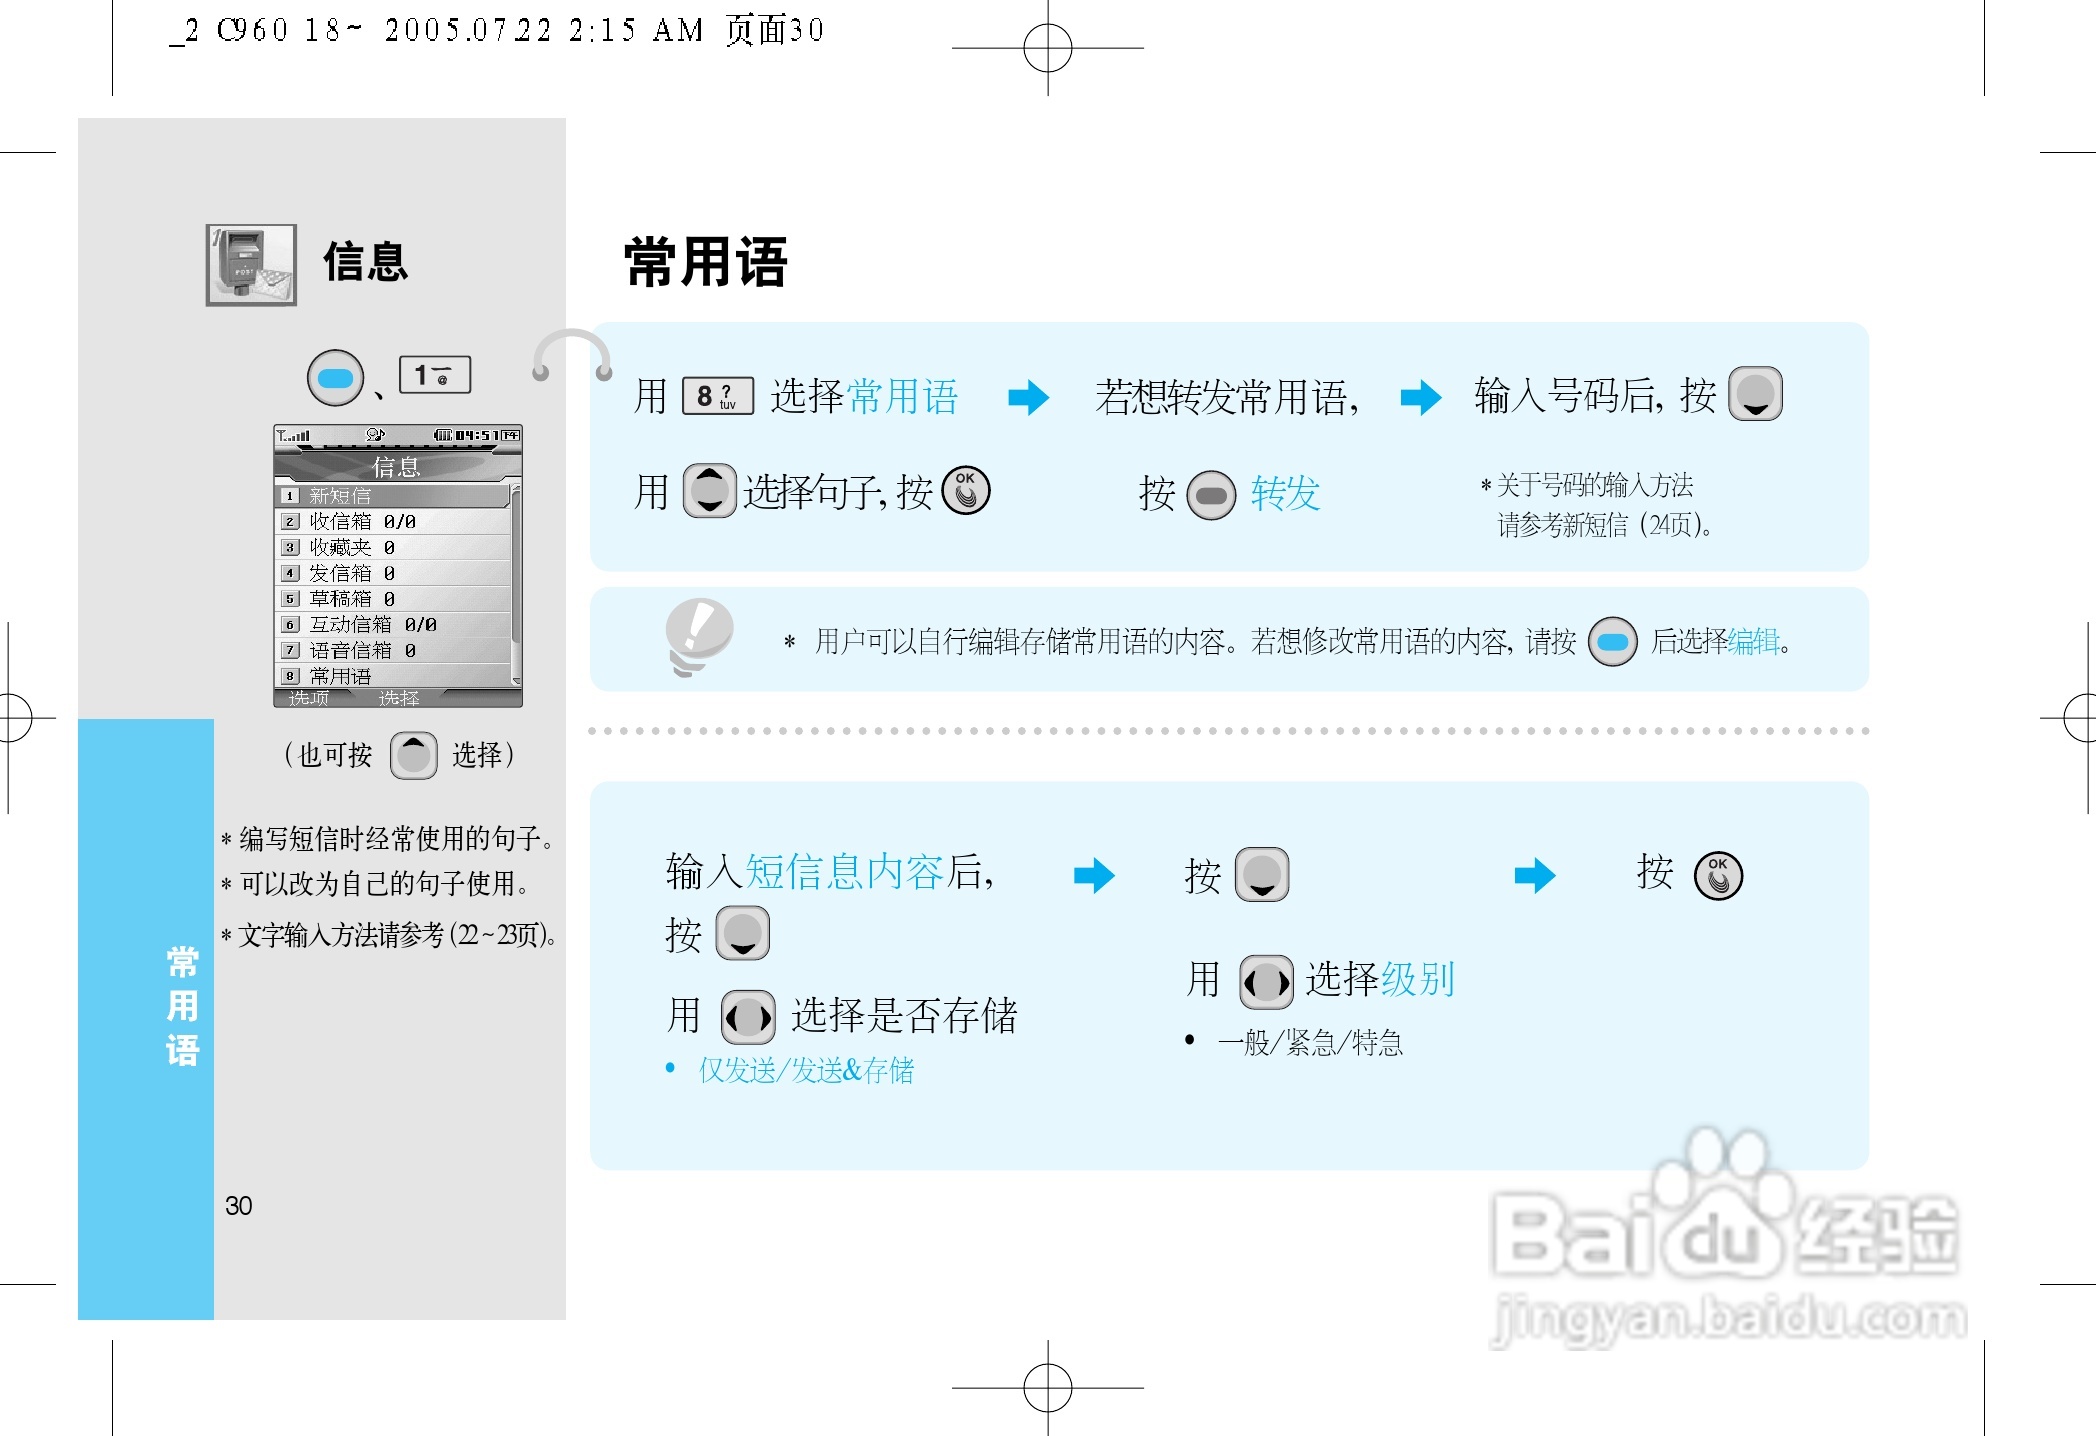The height and width of the screenshot is (1436, 2096).
Task: Click up-down navigation key before 选择句子
Action: click(x=709, y=491)
